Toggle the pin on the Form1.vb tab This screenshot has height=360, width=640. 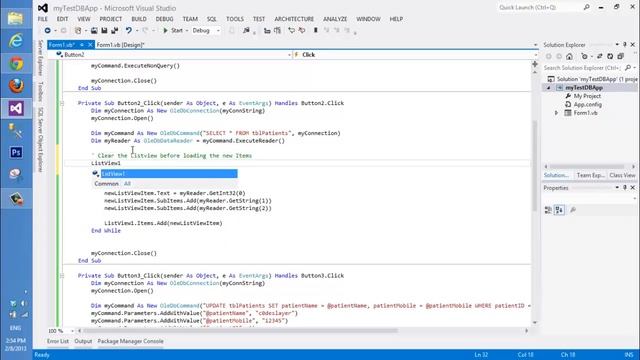point(82,45)
